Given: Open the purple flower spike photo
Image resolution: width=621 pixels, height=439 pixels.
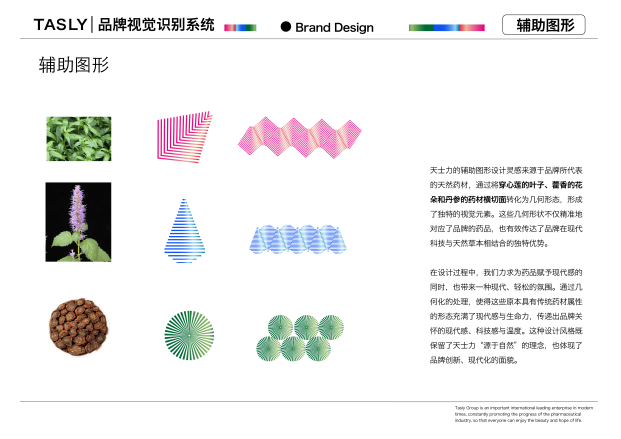Looking at the screenshot, I should pyautogui.click(x=78, y=222).
